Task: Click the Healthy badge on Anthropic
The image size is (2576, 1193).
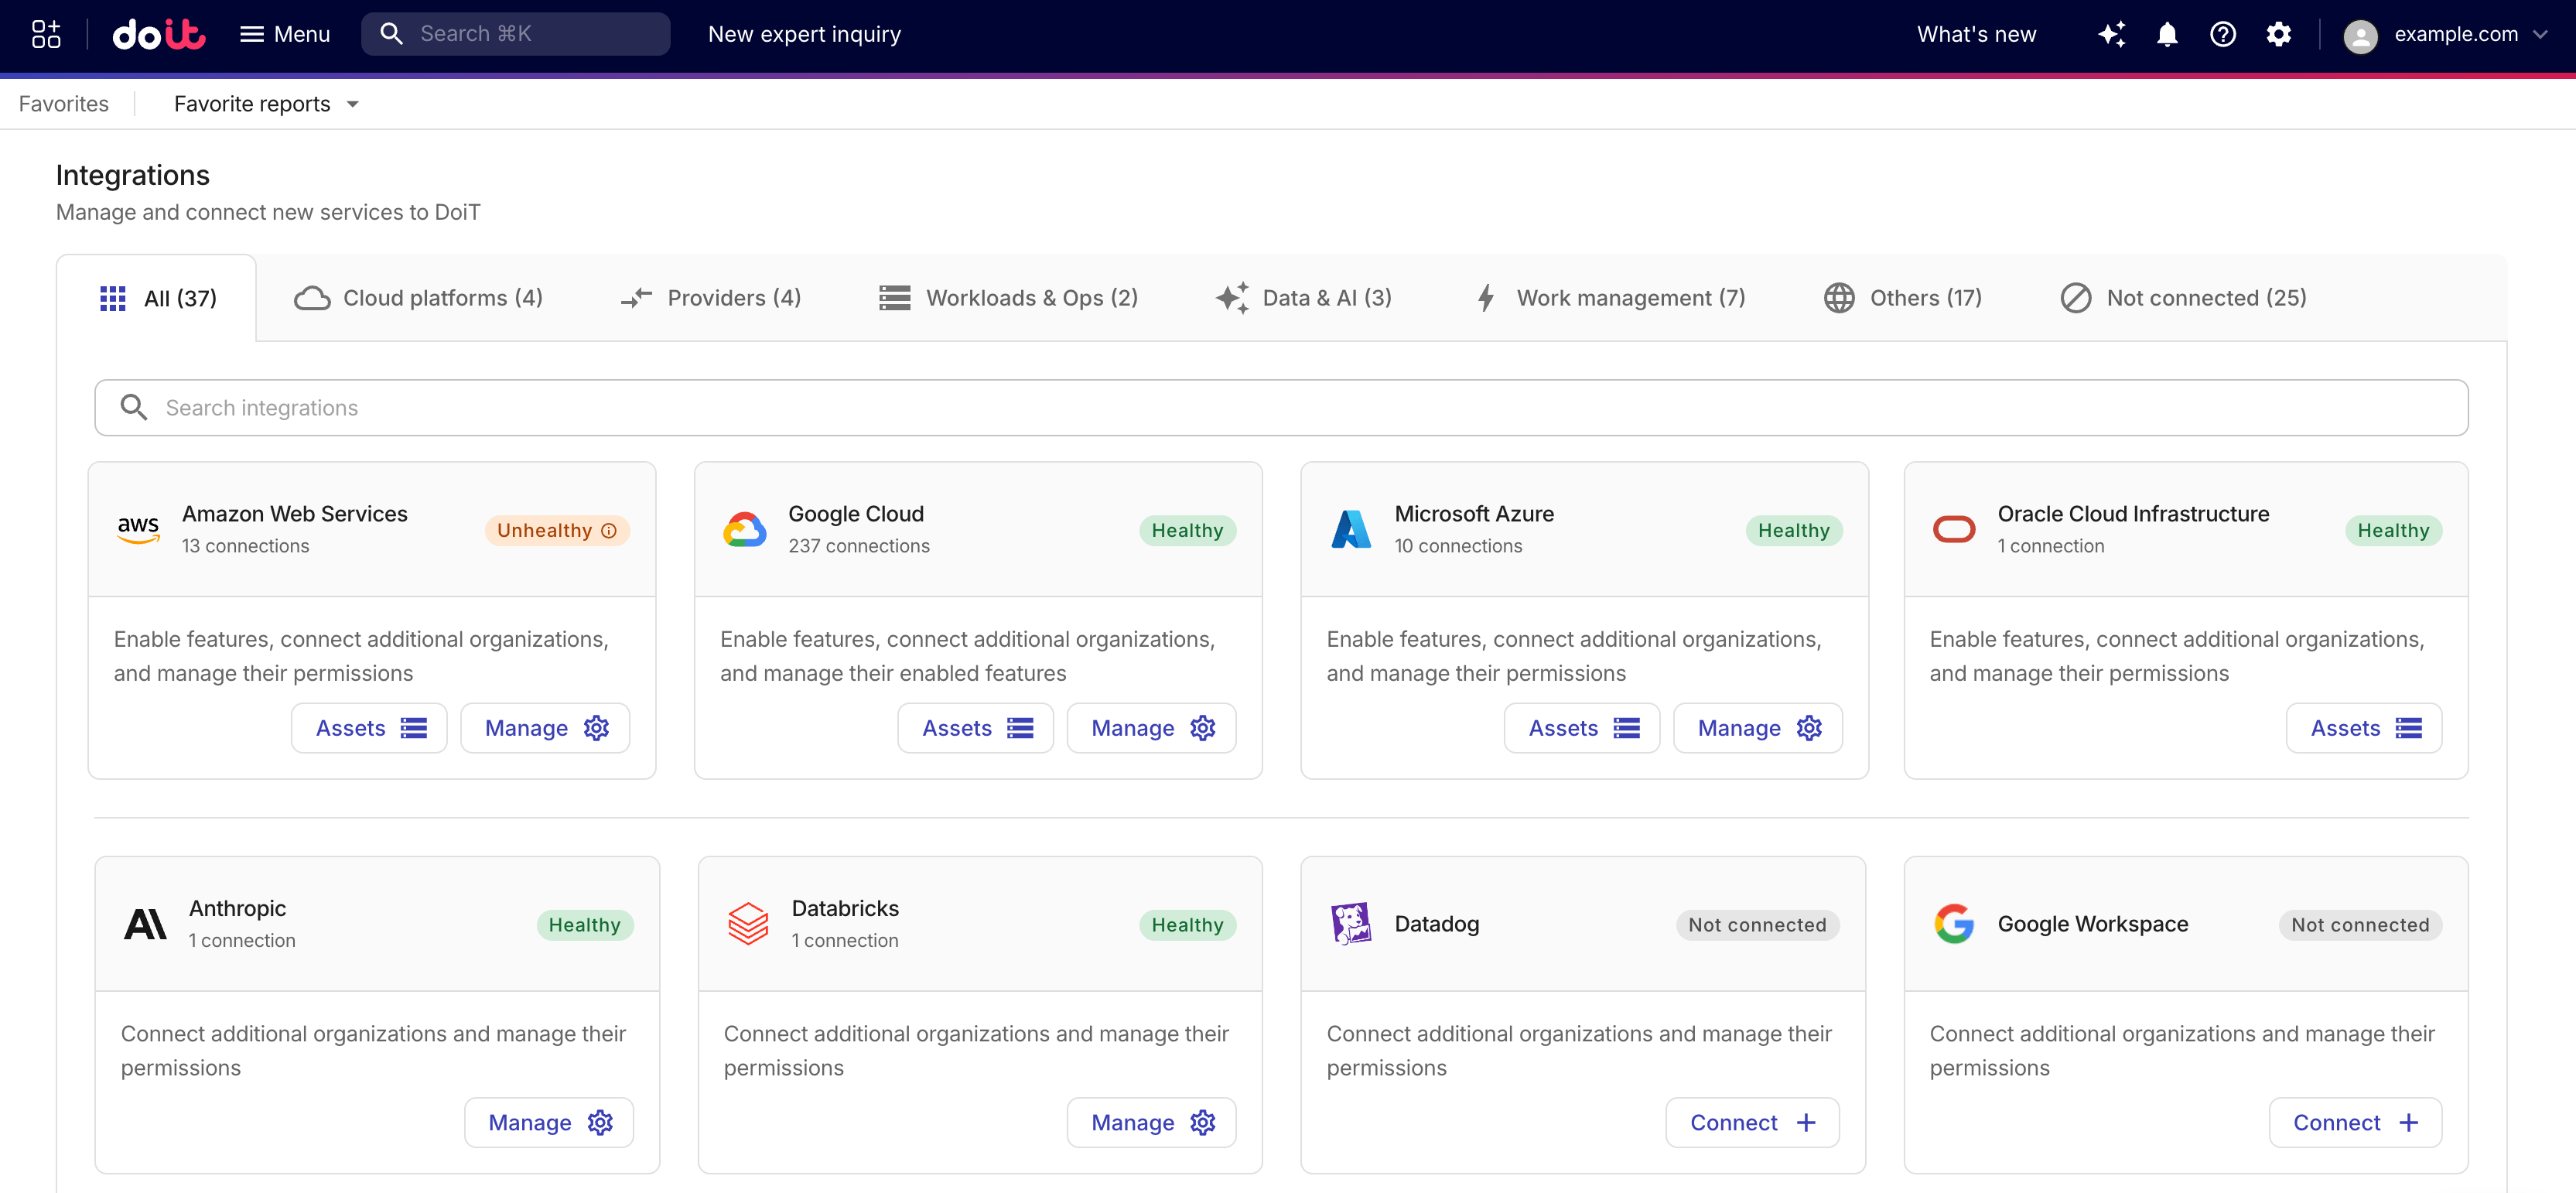Action: [585, 925]
